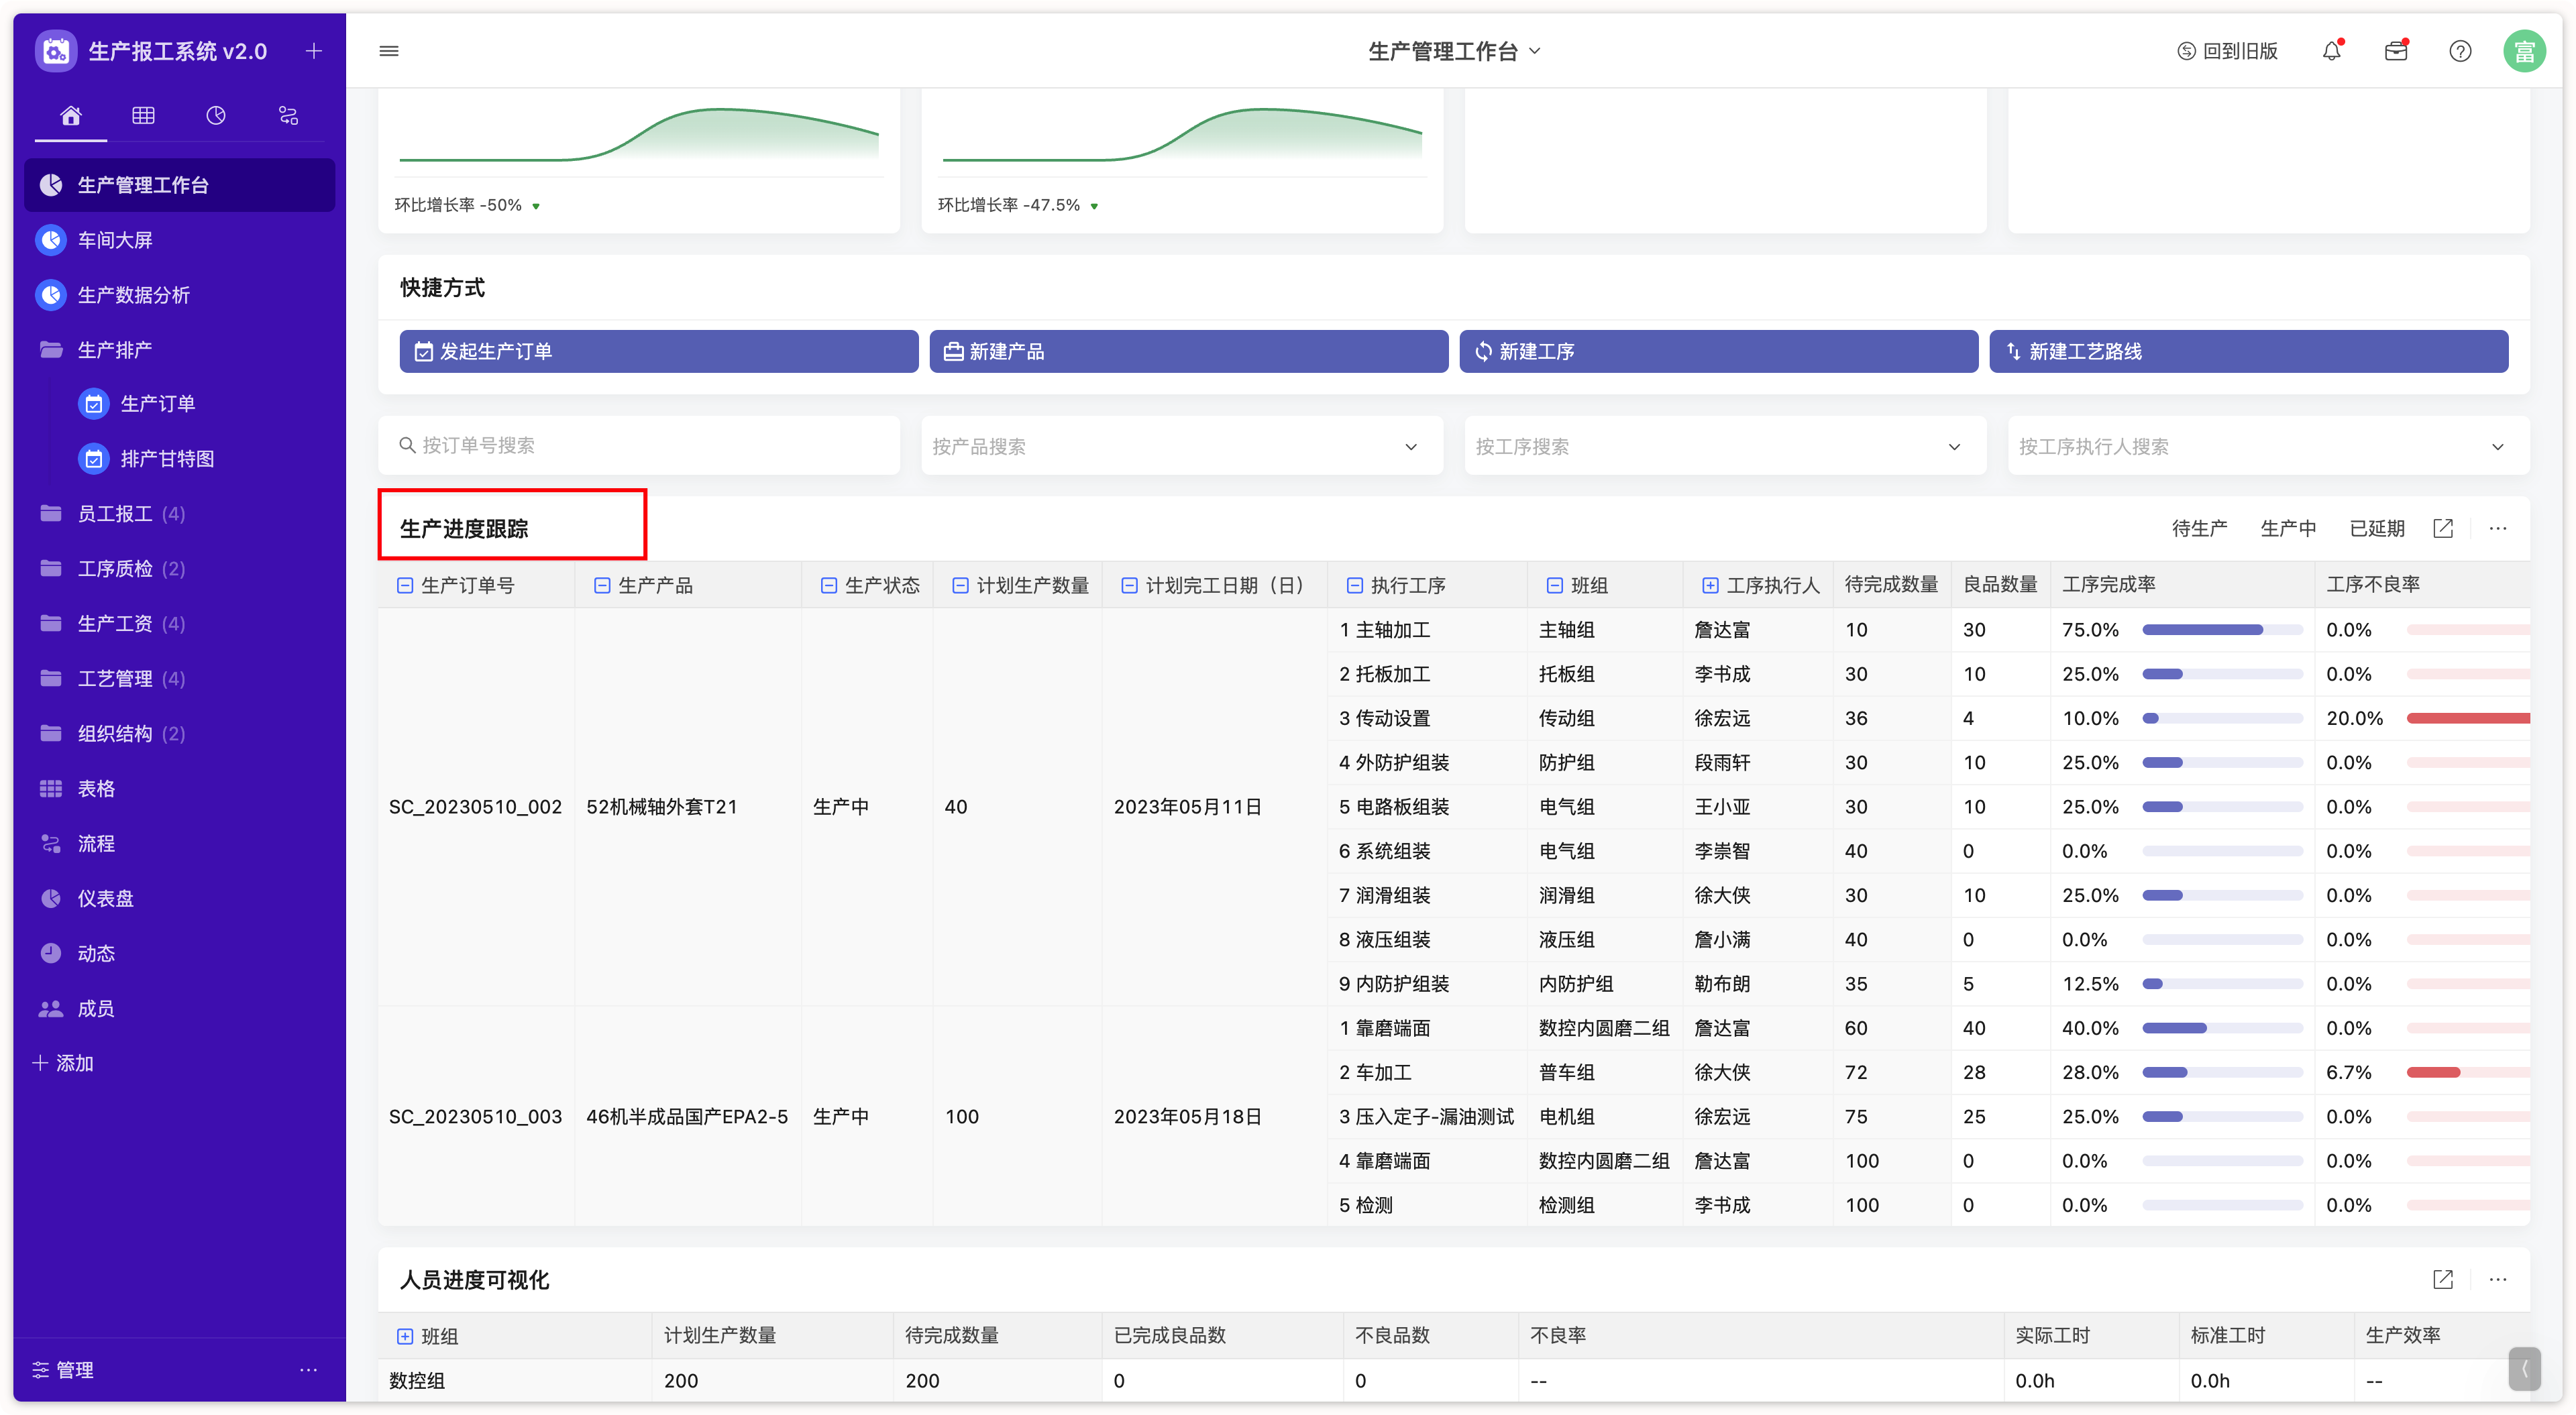Expand the 员工报工 folder
Screen dimensions: 2576x1415
coord(180,513)
